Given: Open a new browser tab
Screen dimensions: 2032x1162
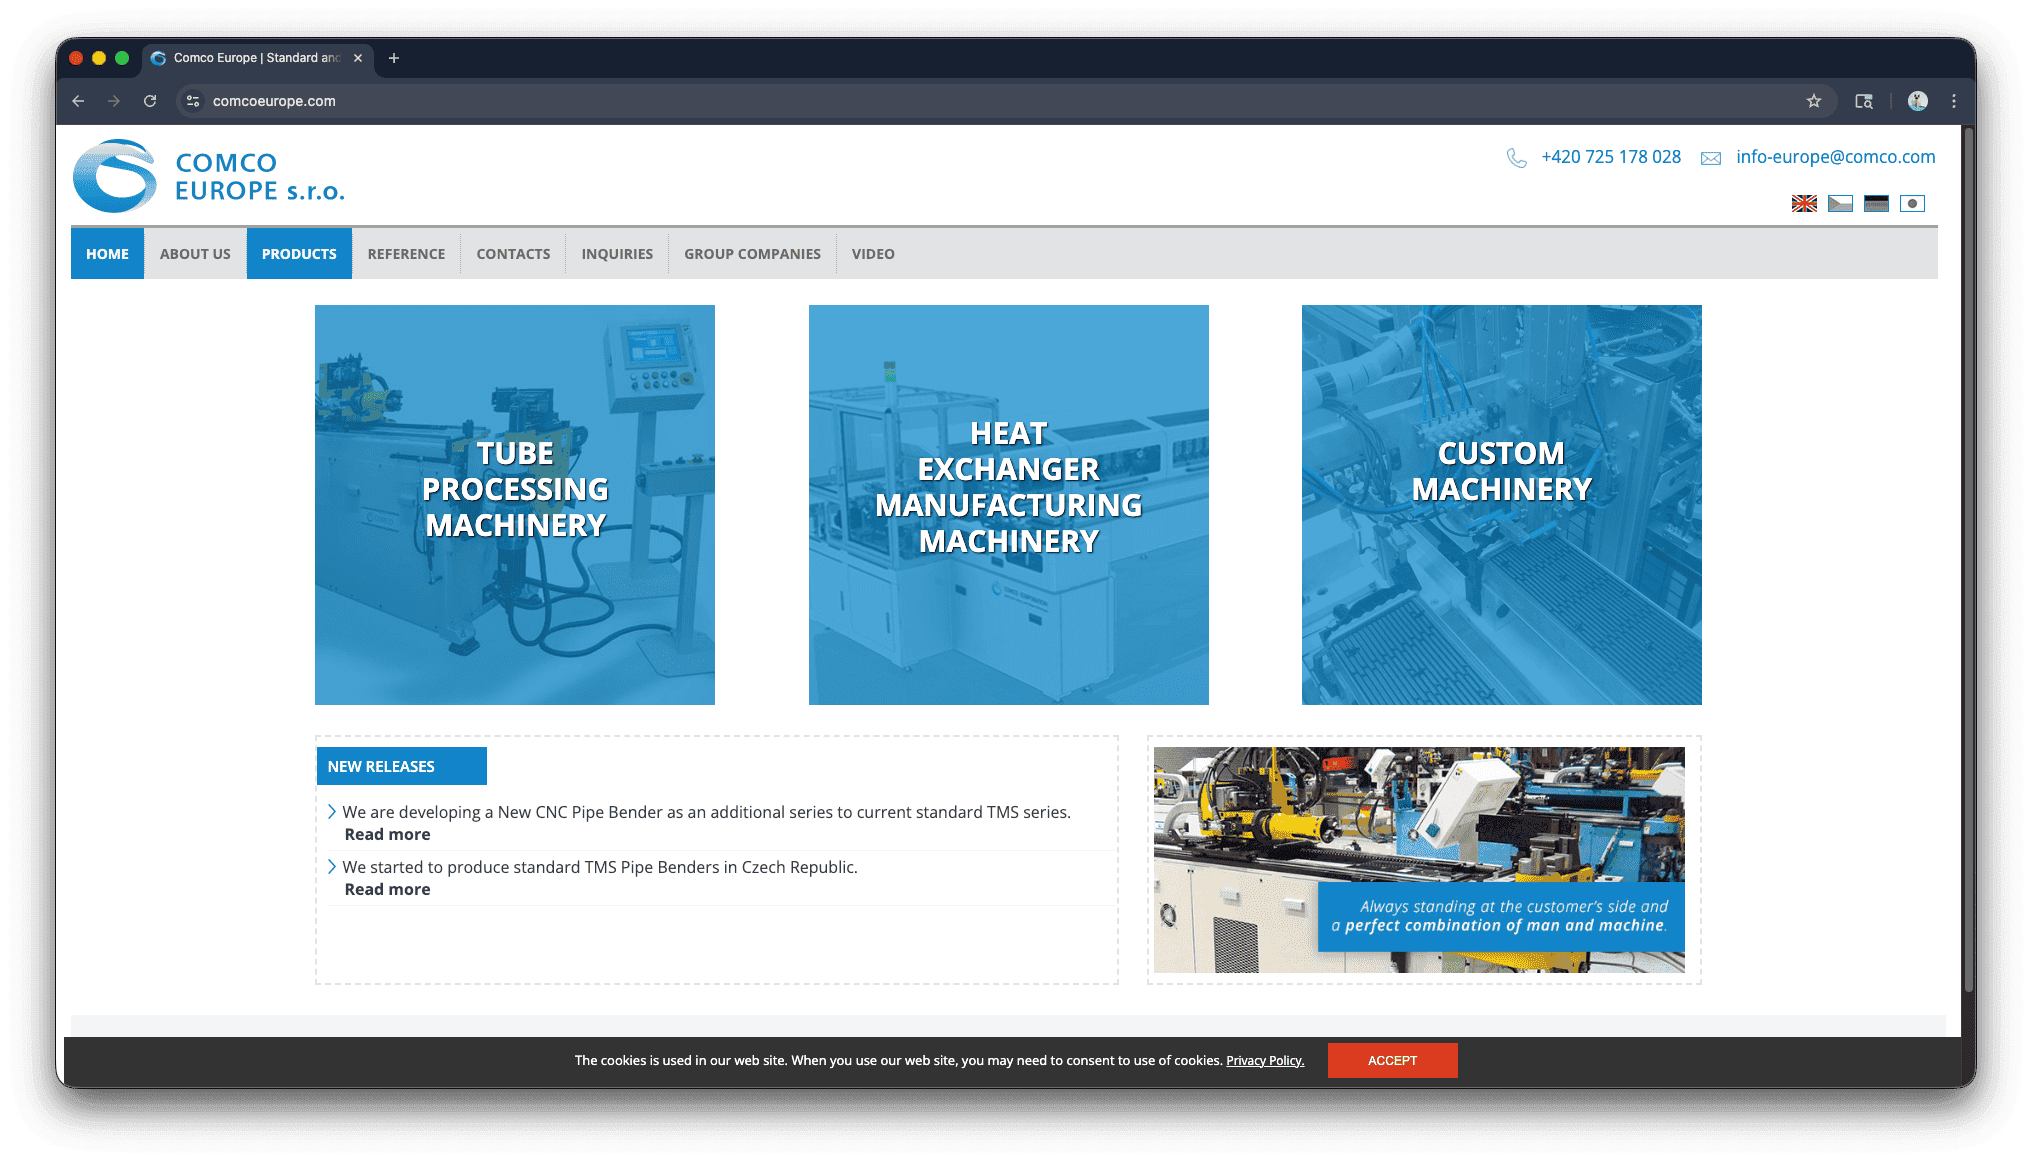Looking at the screenshot, I should coord(394,58).
